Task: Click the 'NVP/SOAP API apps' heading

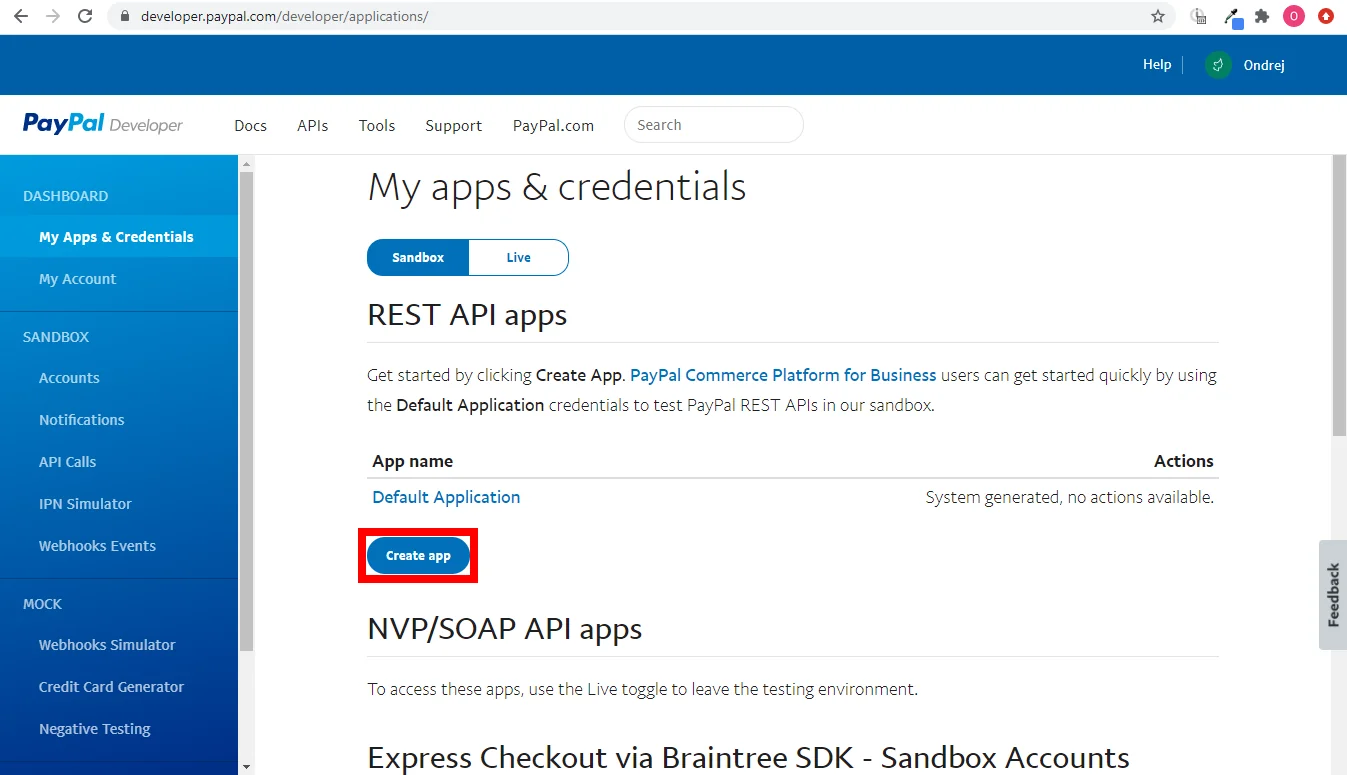Action: tap(505, 629)
